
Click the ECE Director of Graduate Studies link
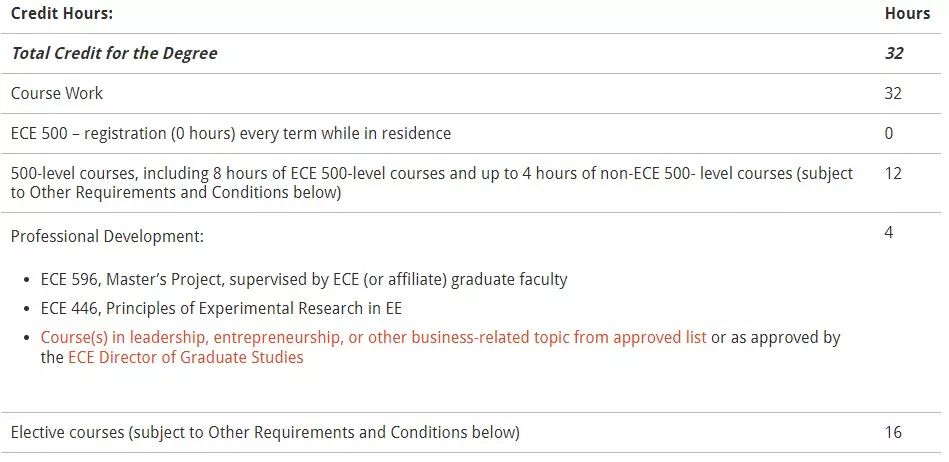(186, 357)
